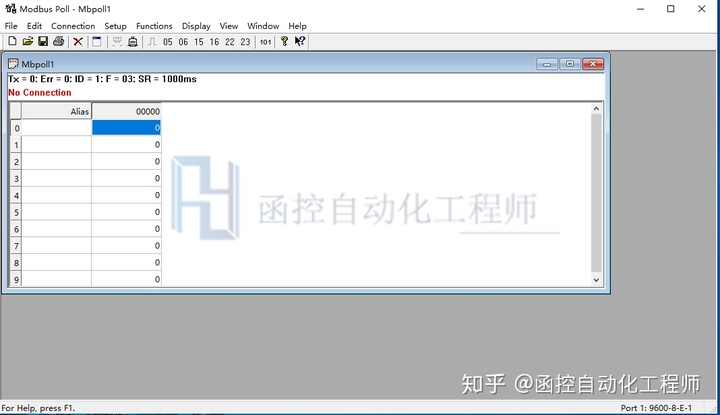Click the Alias cell in row 0

click(56, 128)
